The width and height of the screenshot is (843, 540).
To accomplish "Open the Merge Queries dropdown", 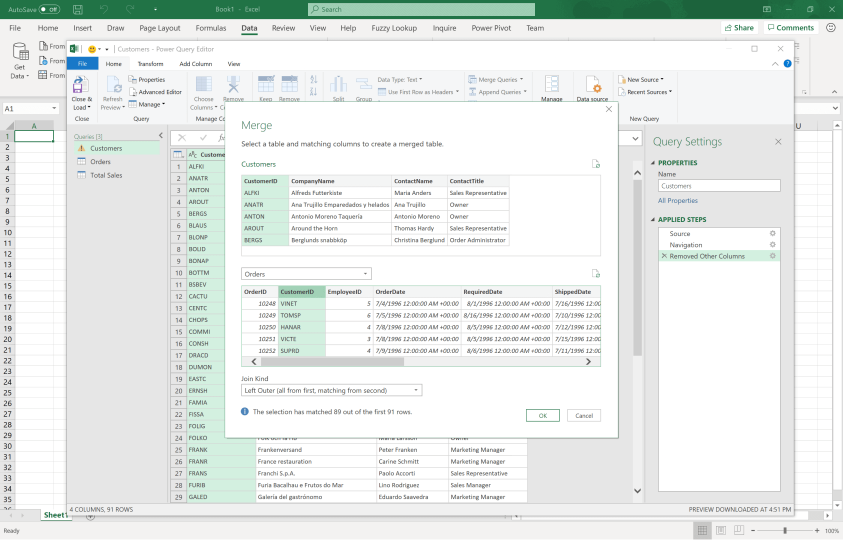I will [x=495, y=80].
